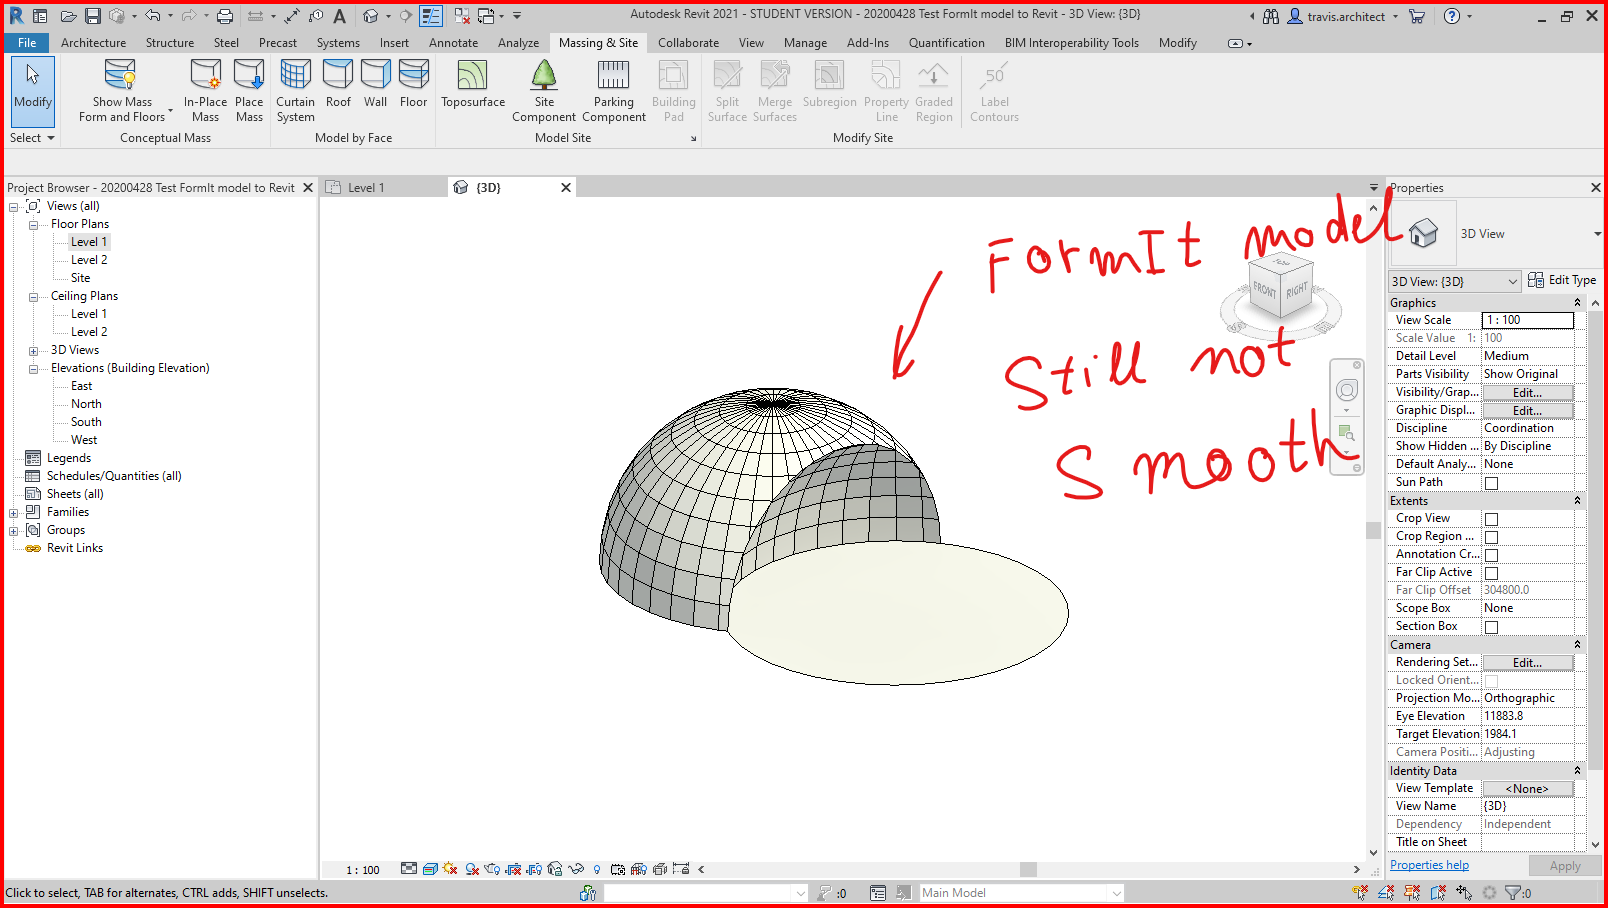
Task: Select the Curtain System tool
Action: tap(294, 90)
